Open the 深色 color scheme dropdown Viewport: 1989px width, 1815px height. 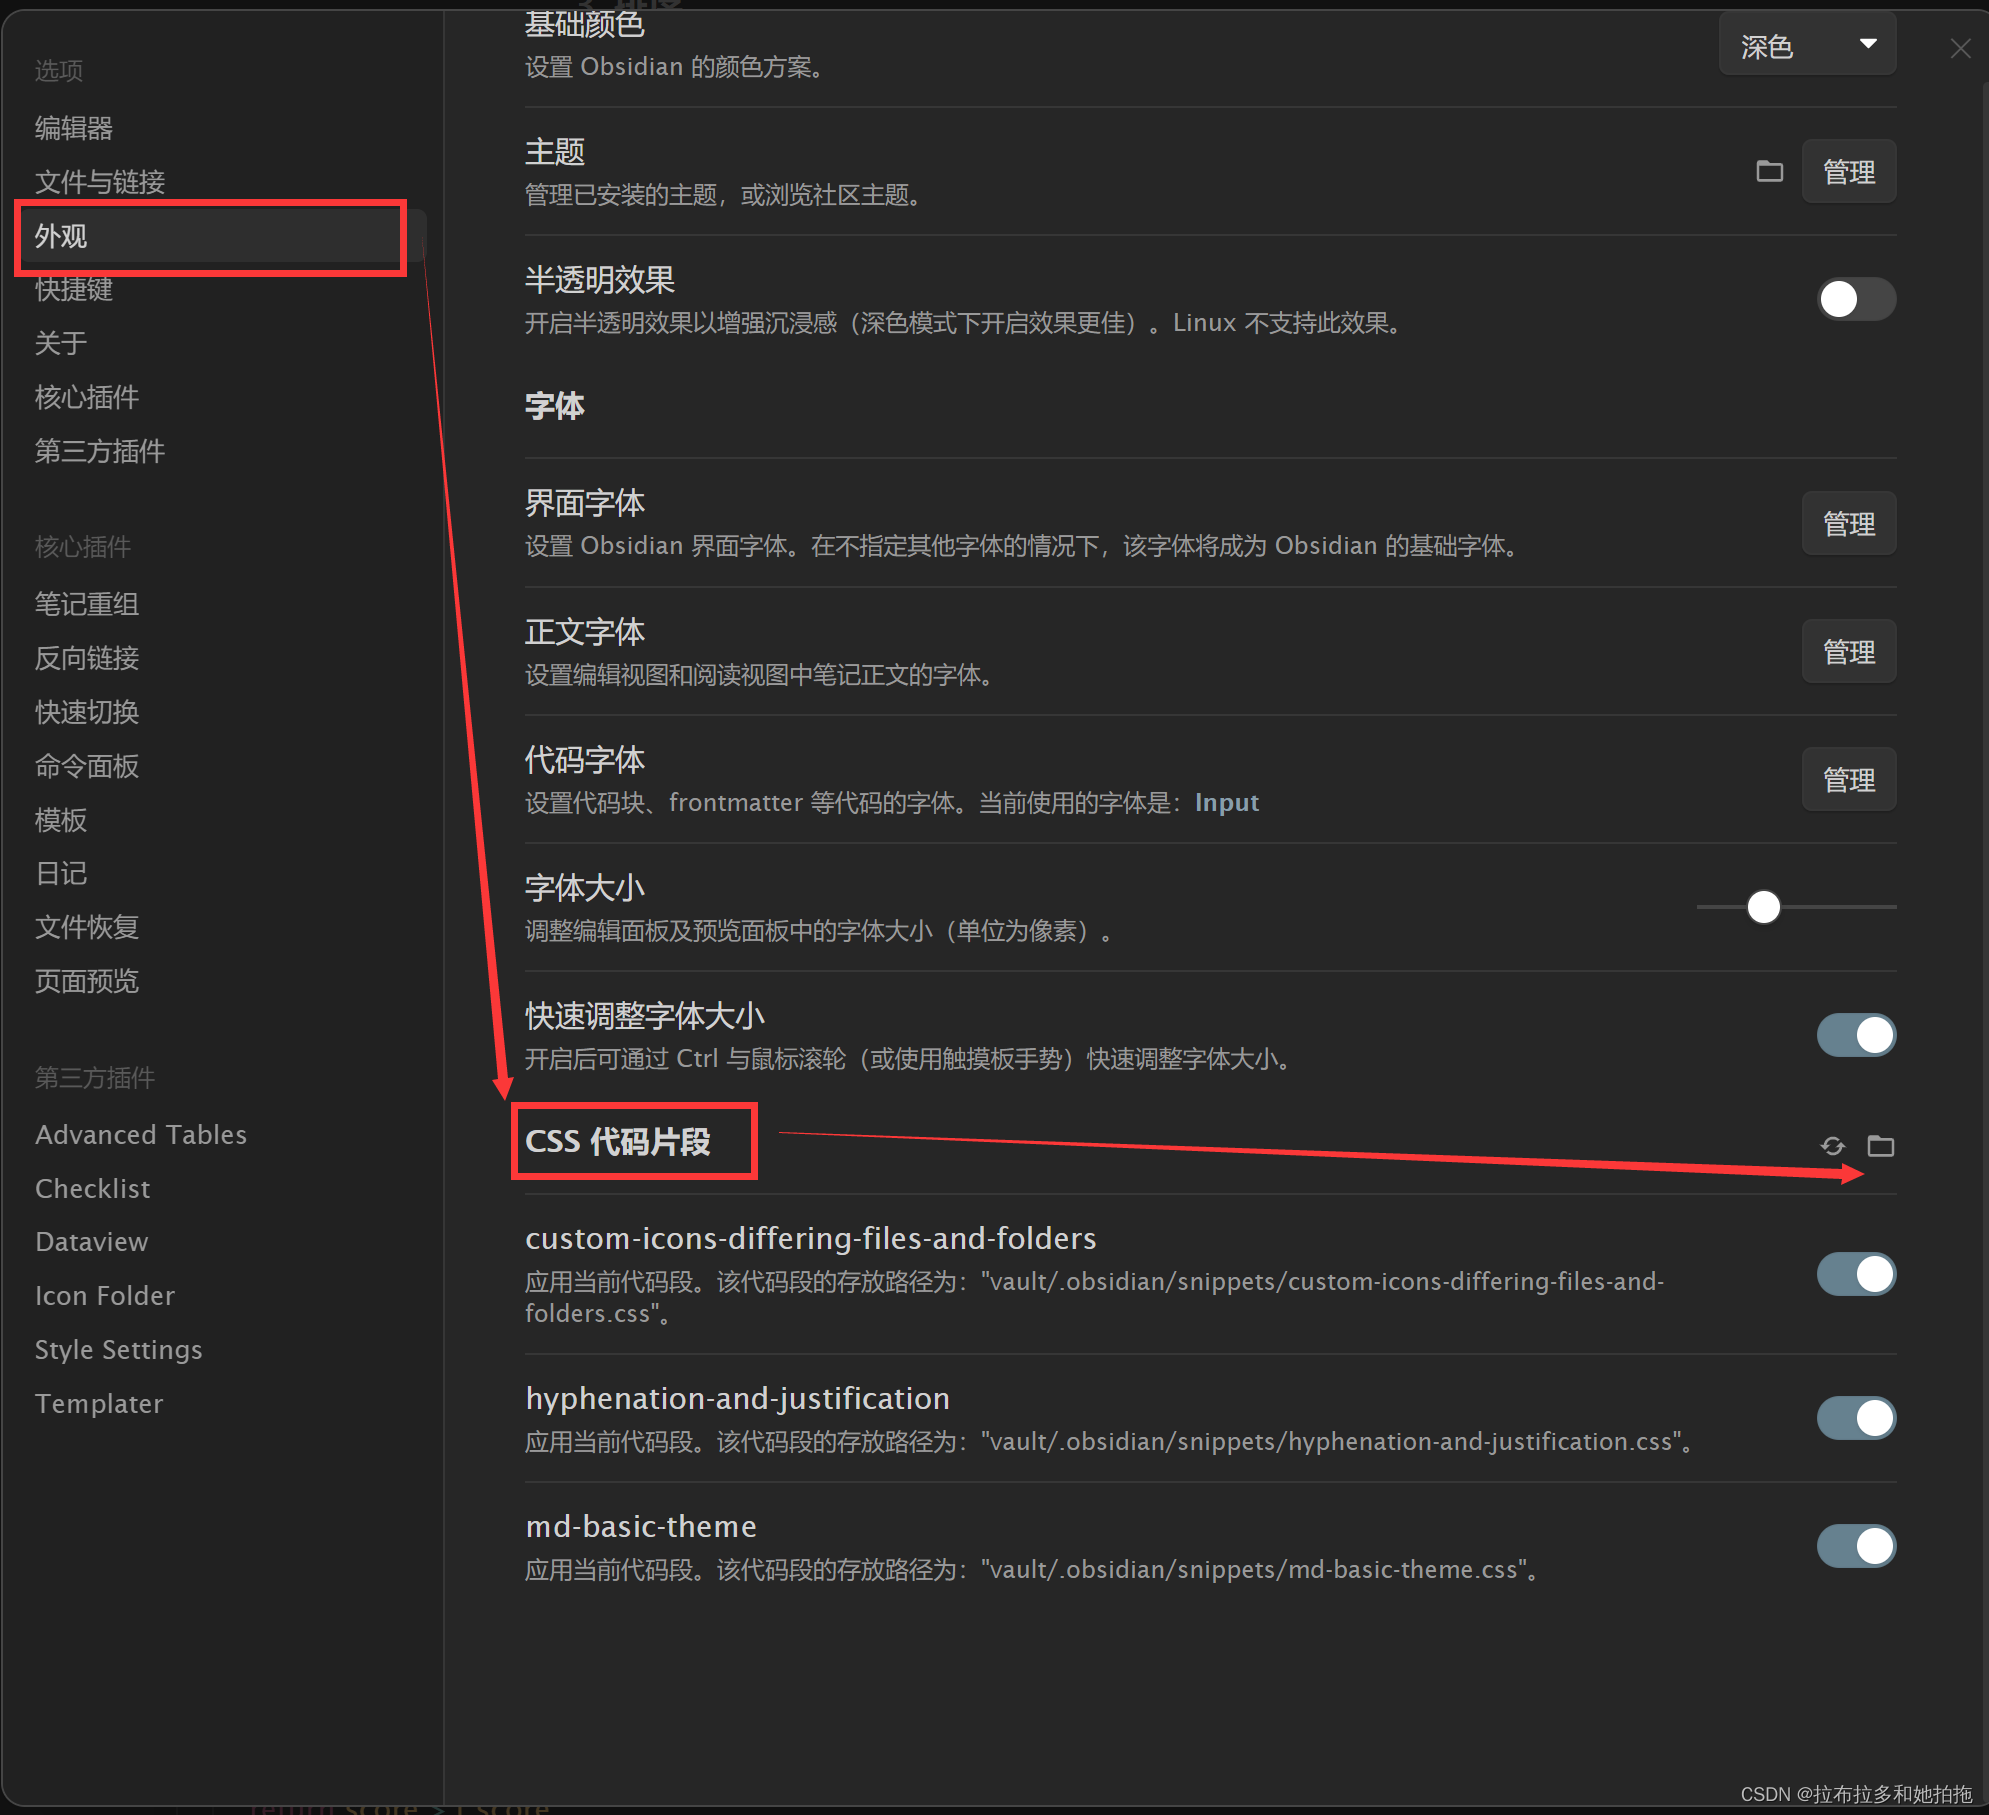1807,44
